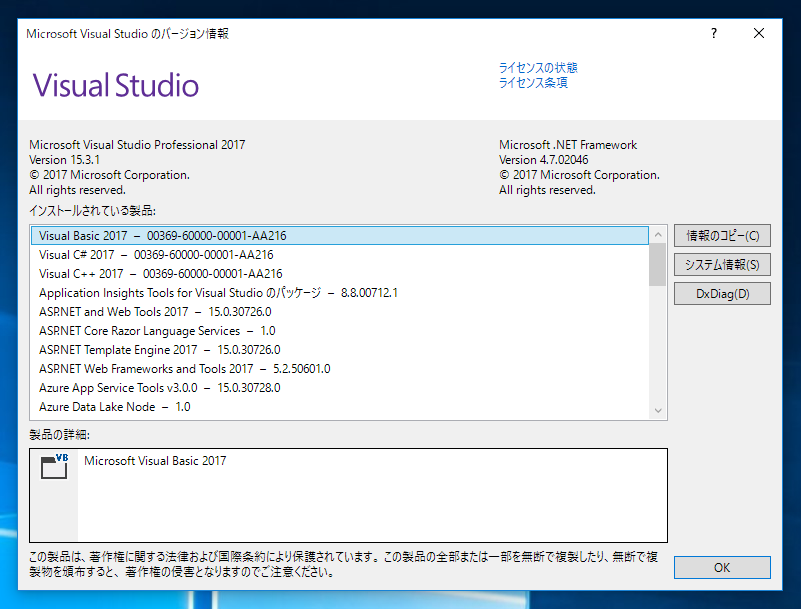Select Application Insights Tools list row

point(340,293)
